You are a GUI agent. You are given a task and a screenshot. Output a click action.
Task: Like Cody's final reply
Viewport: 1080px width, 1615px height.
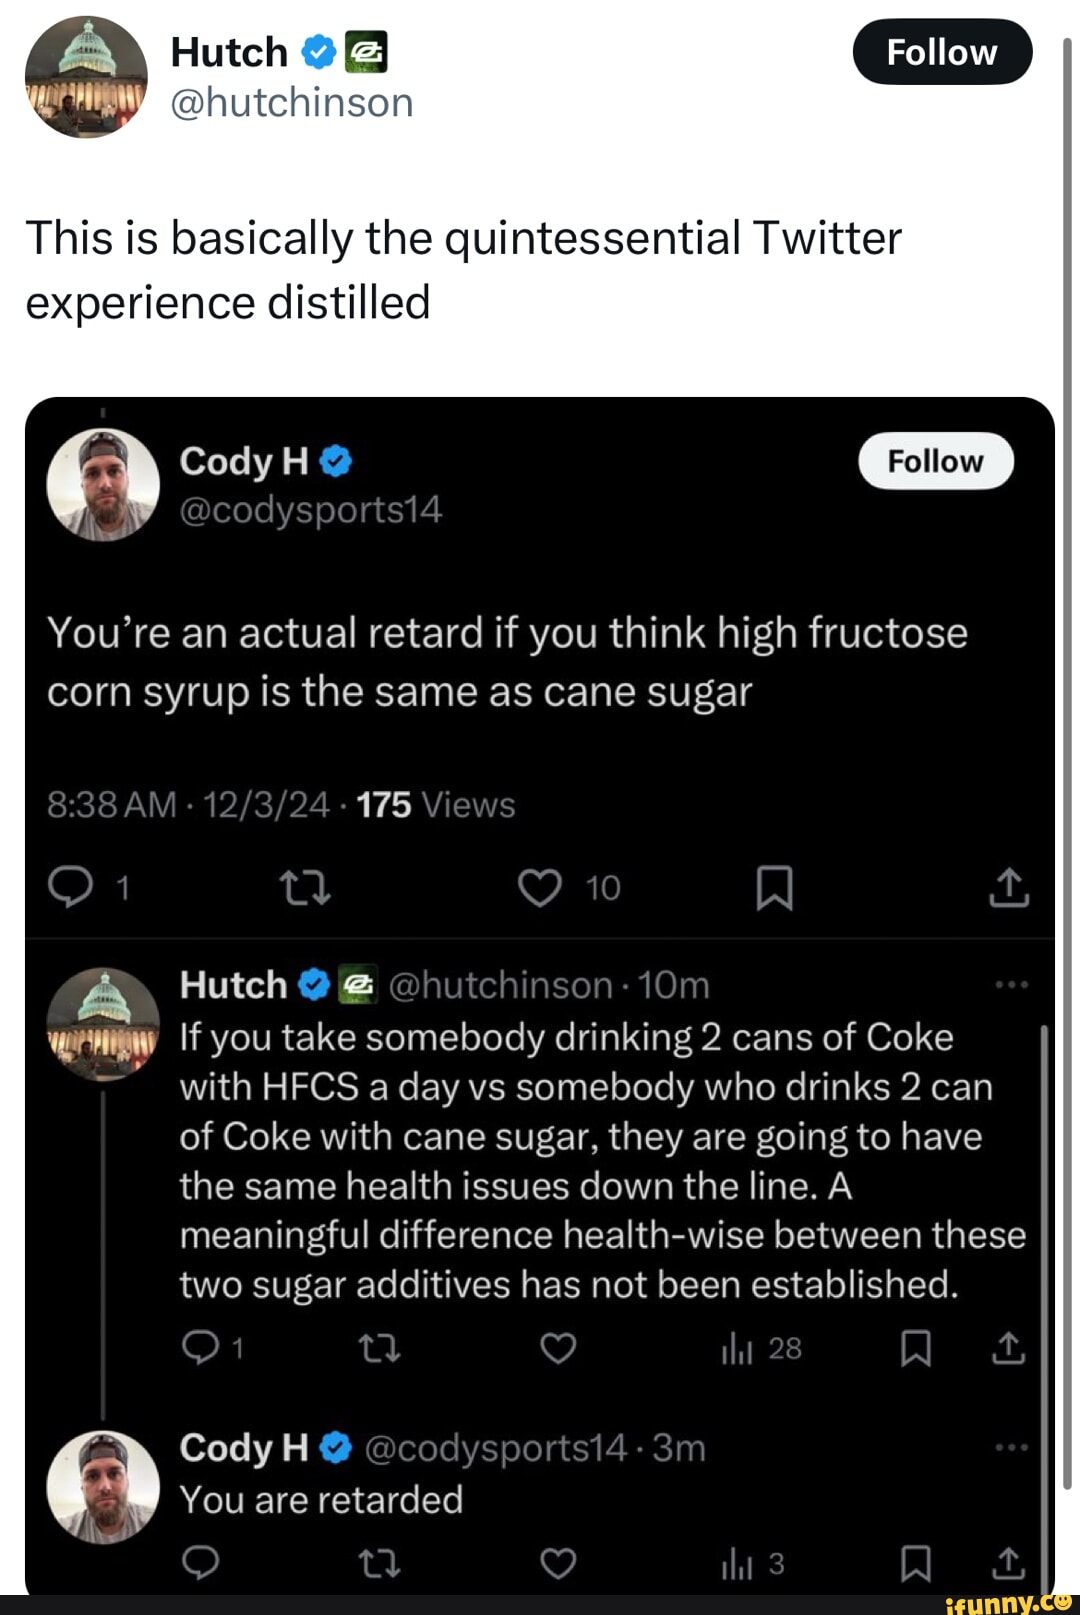coord(558,1562)
